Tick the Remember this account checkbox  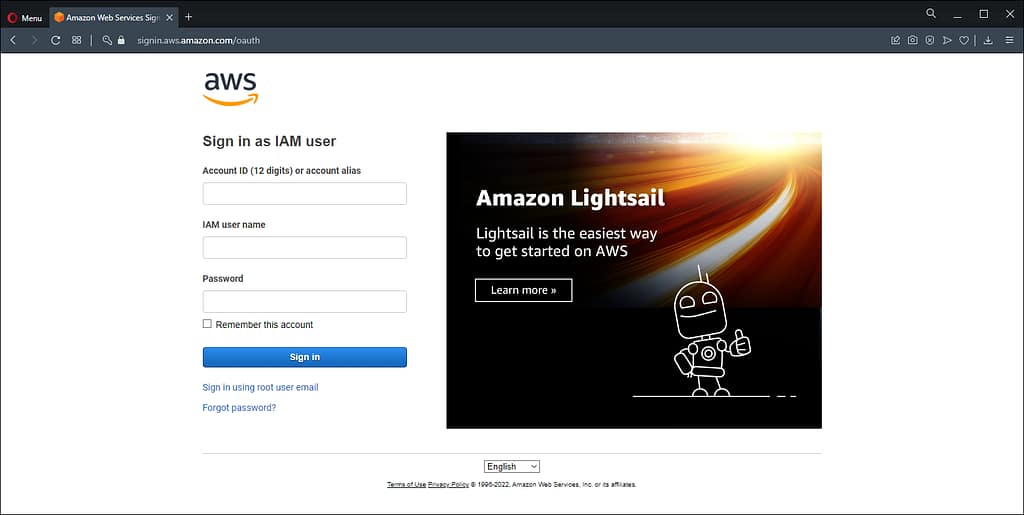click(207, 324)
